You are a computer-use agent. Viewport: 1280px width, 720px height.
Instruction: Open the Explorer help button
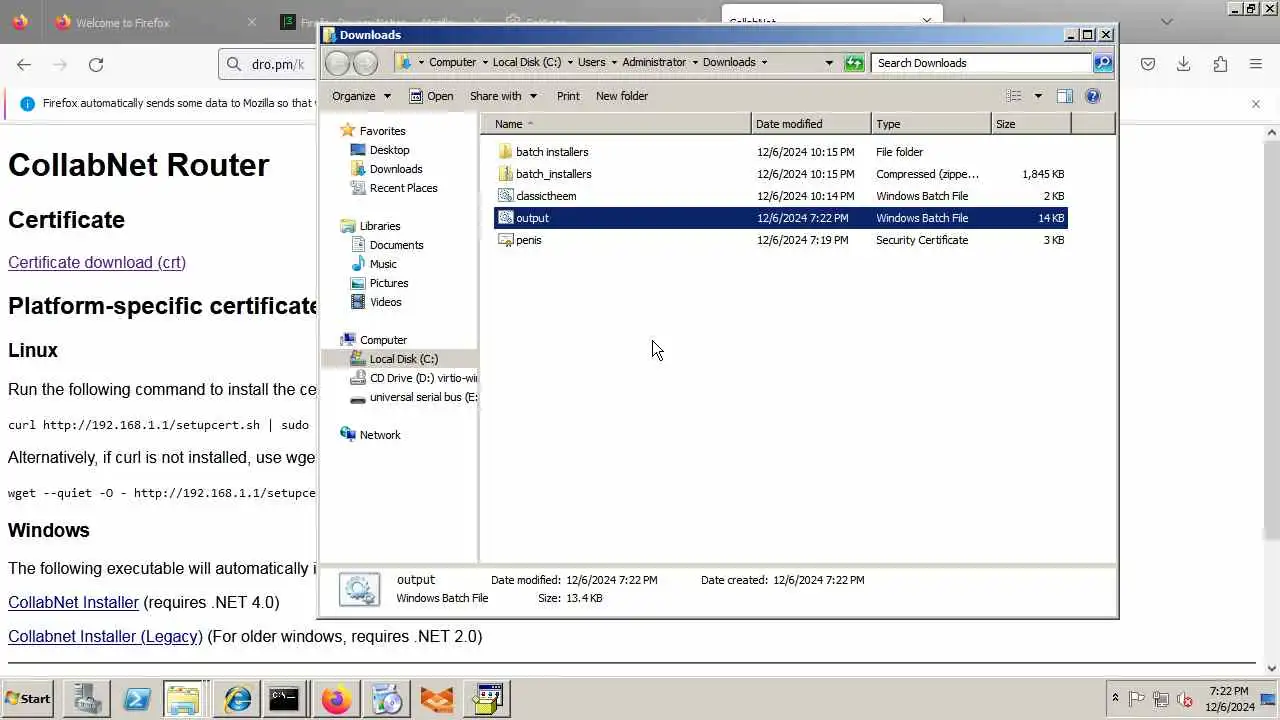pos(1093,96)
